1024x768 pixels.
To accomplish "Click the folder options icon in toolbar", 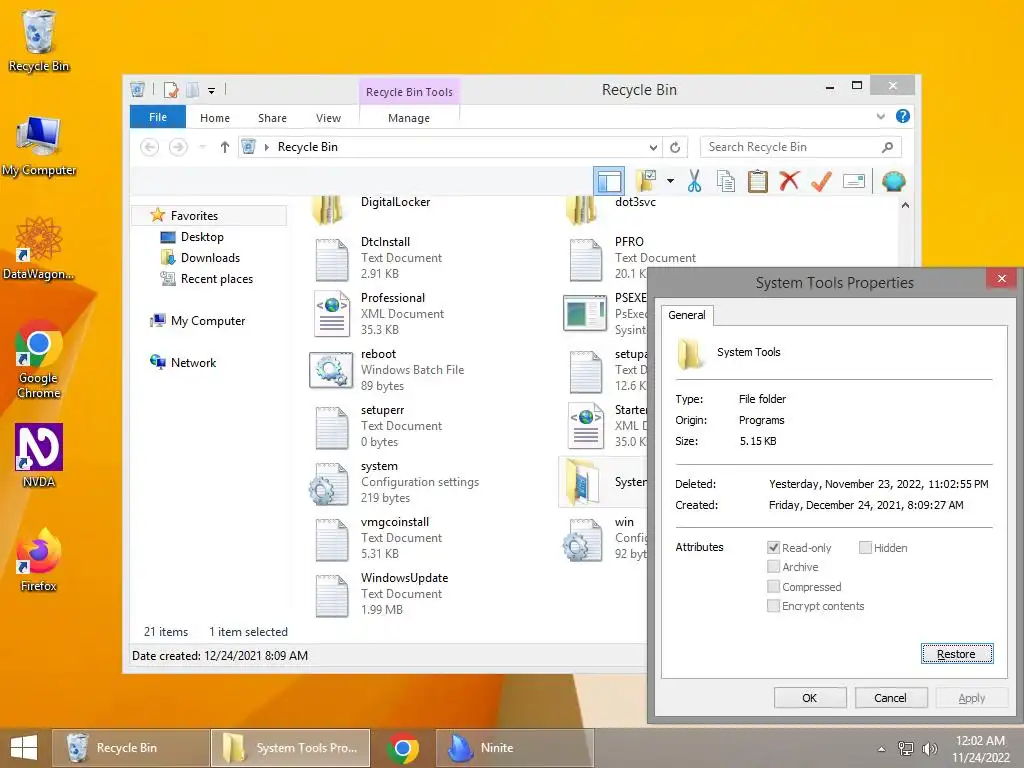I will [646, 181].
